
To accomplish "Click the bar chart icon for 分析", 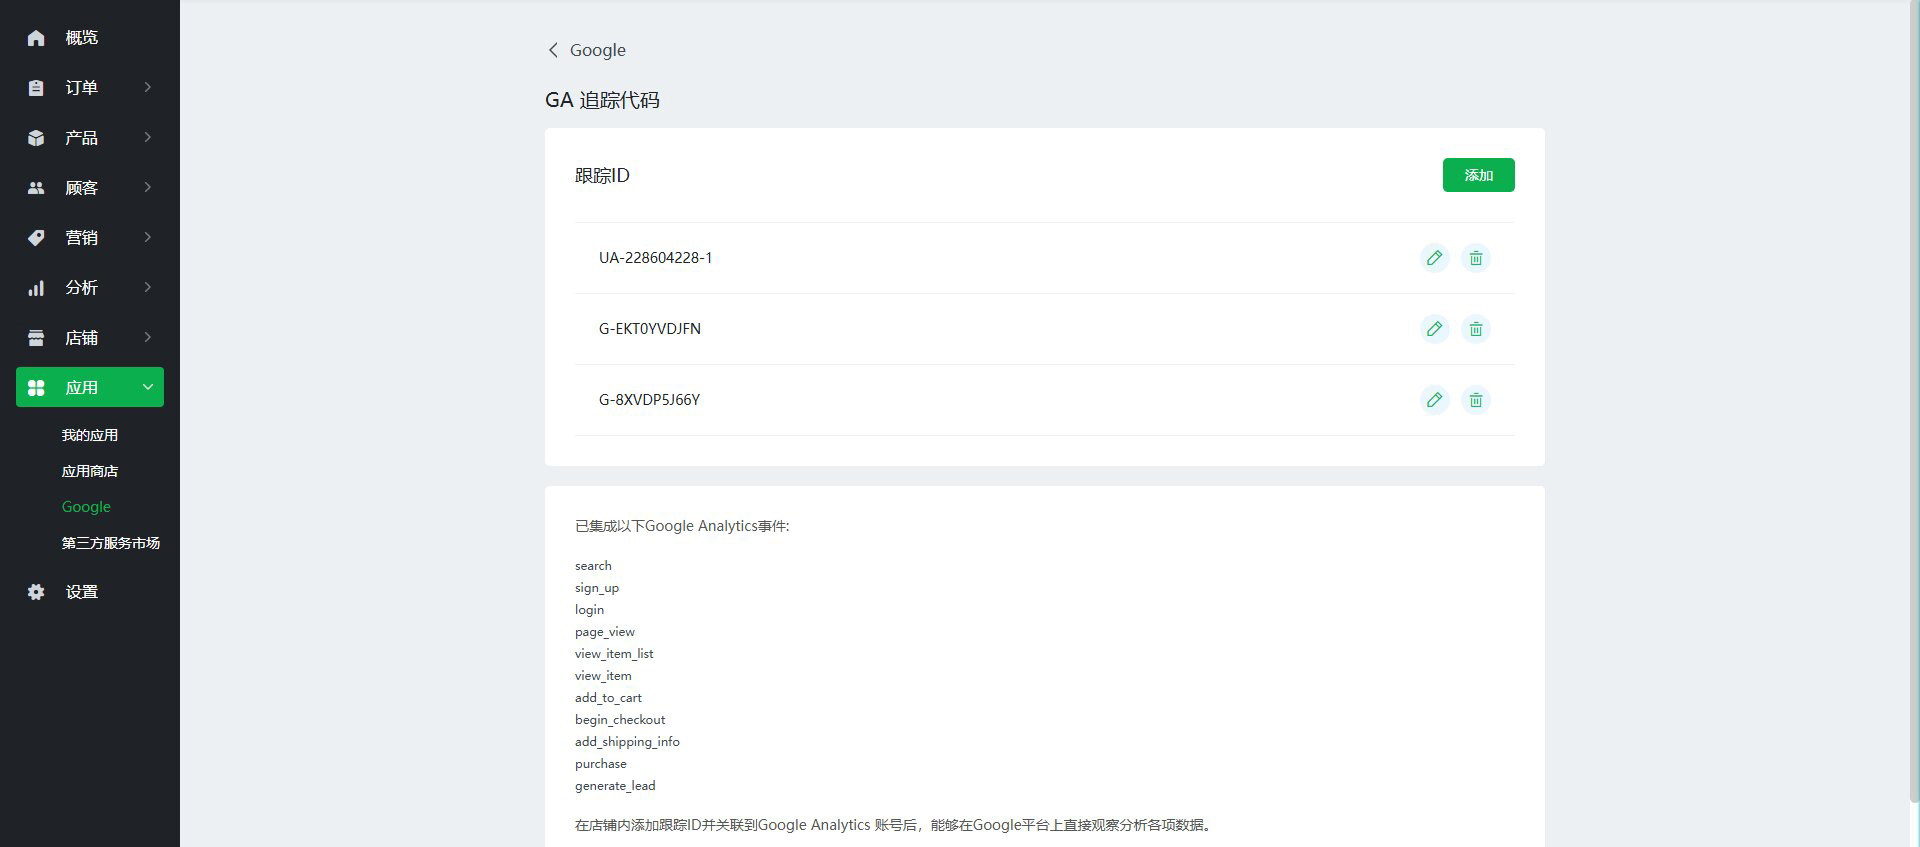I will point(36,288).
